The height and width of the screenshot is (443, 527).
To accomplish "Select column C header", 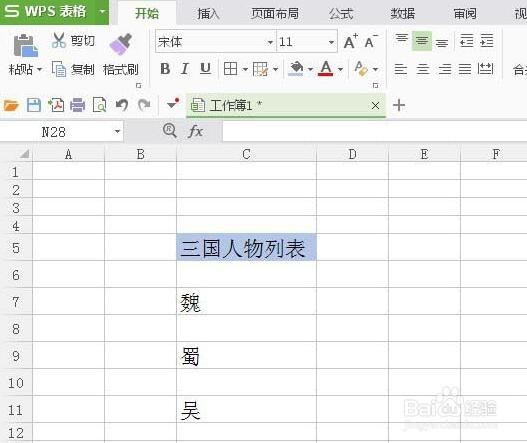I will pos(246,154).
